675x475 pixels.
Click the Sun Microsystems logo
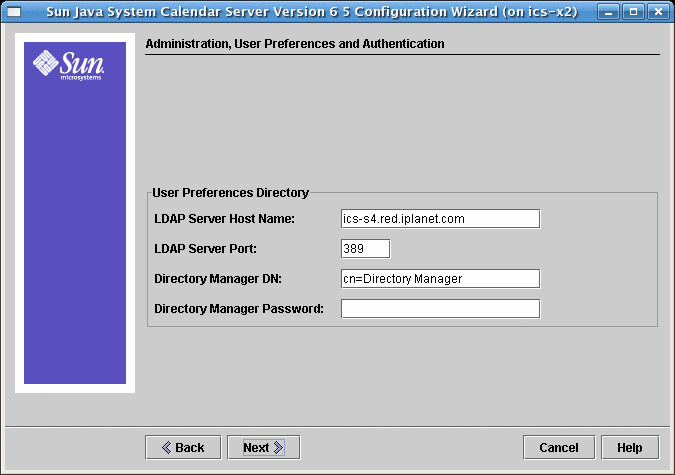pos(68,65)
